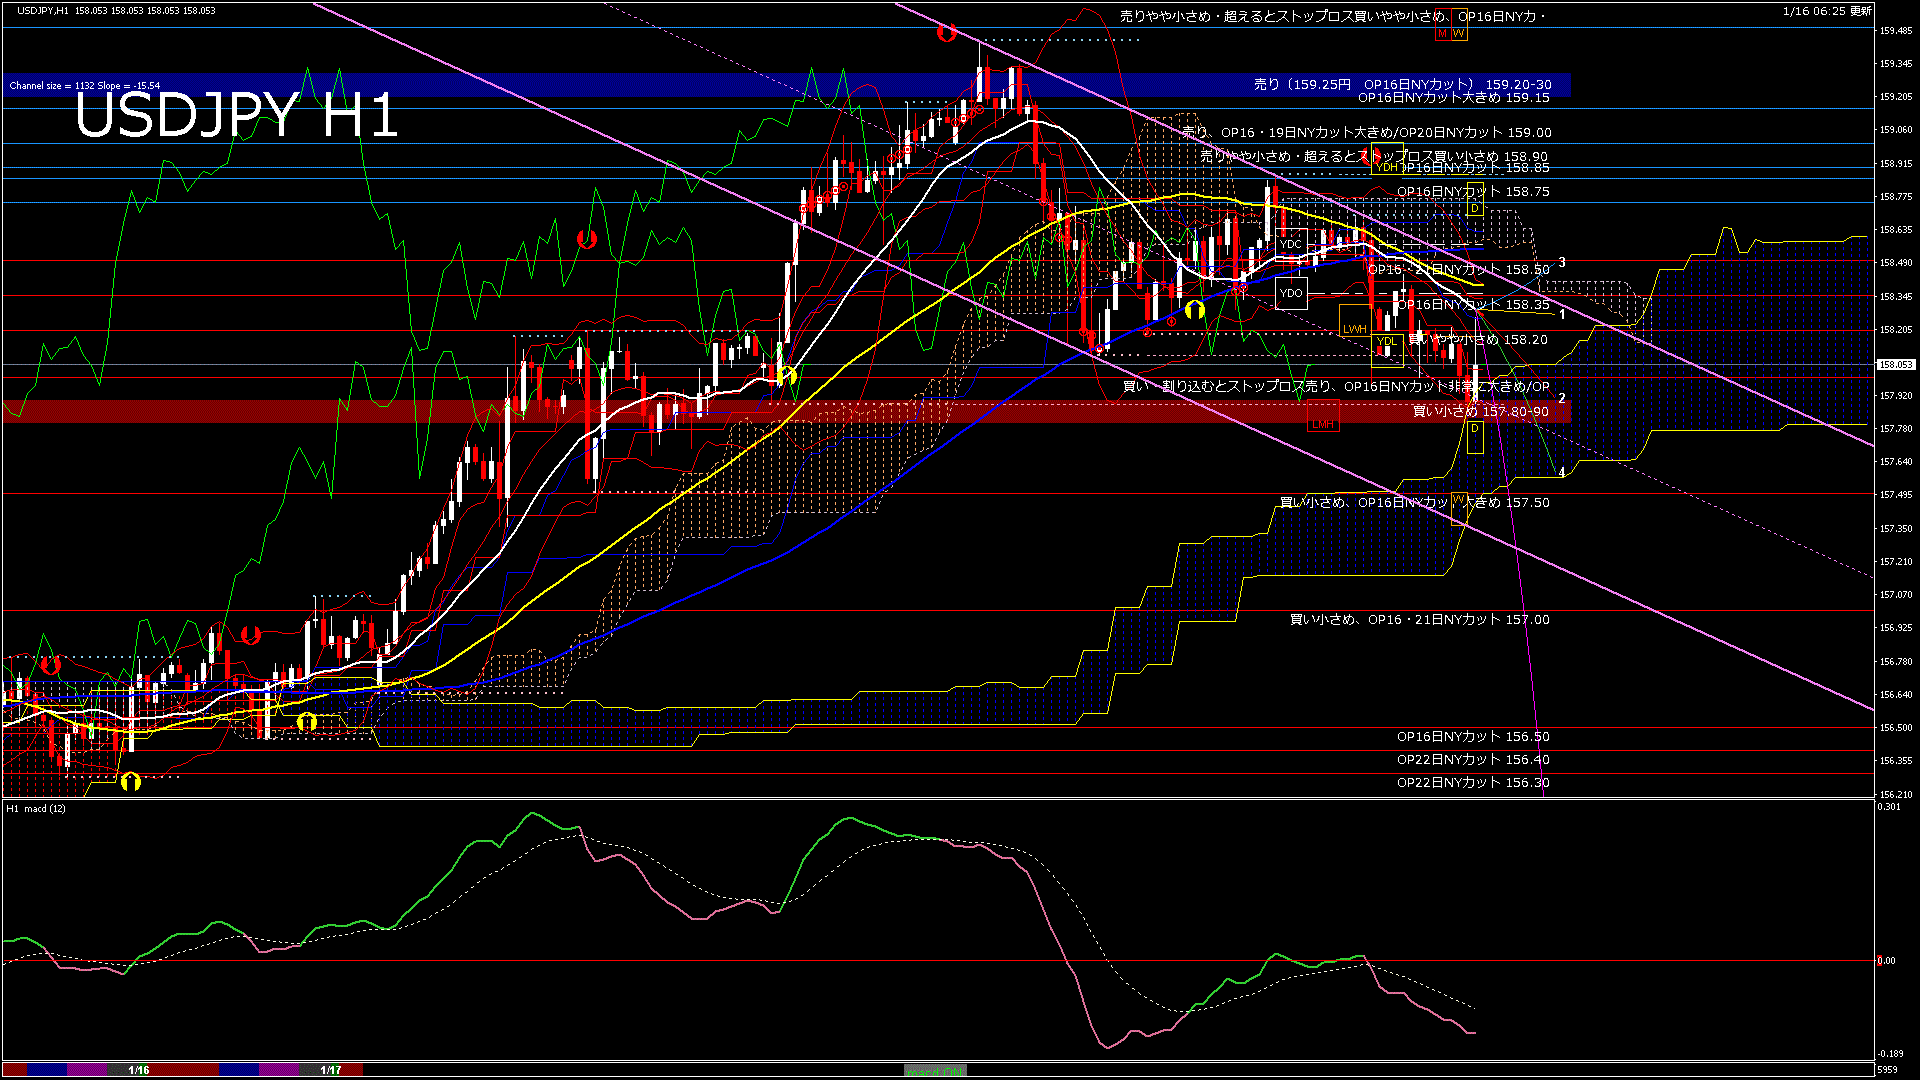1920x1080 pixels.
Task: Select the 1/16 date segment
Action: point(139,1070)
